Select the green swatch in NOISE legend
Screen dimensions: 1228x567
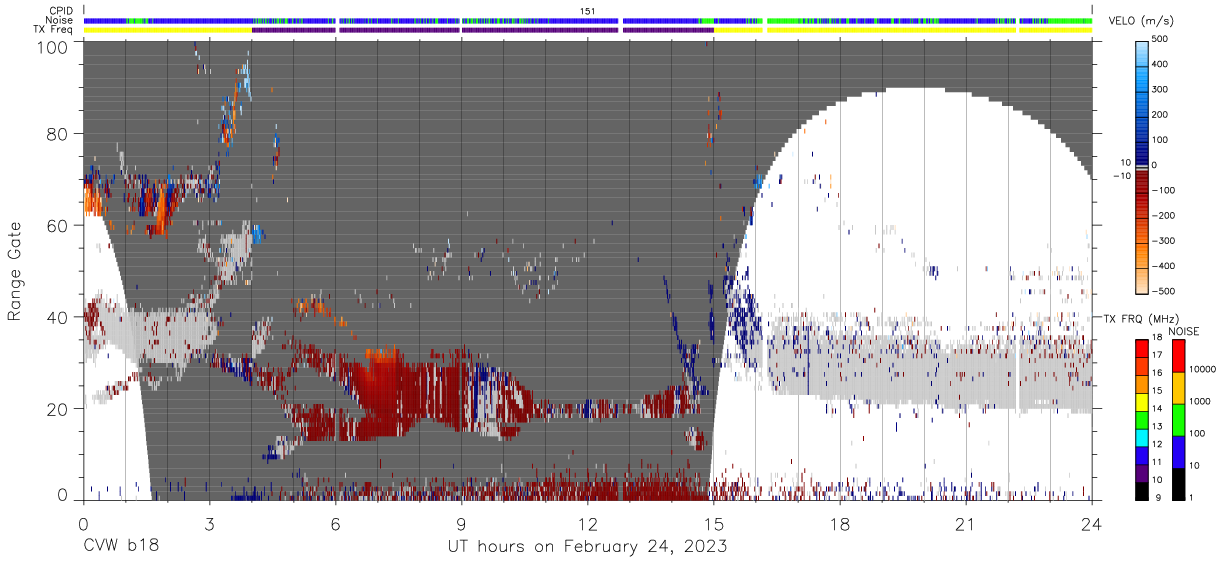click(x=1179, y=420)
